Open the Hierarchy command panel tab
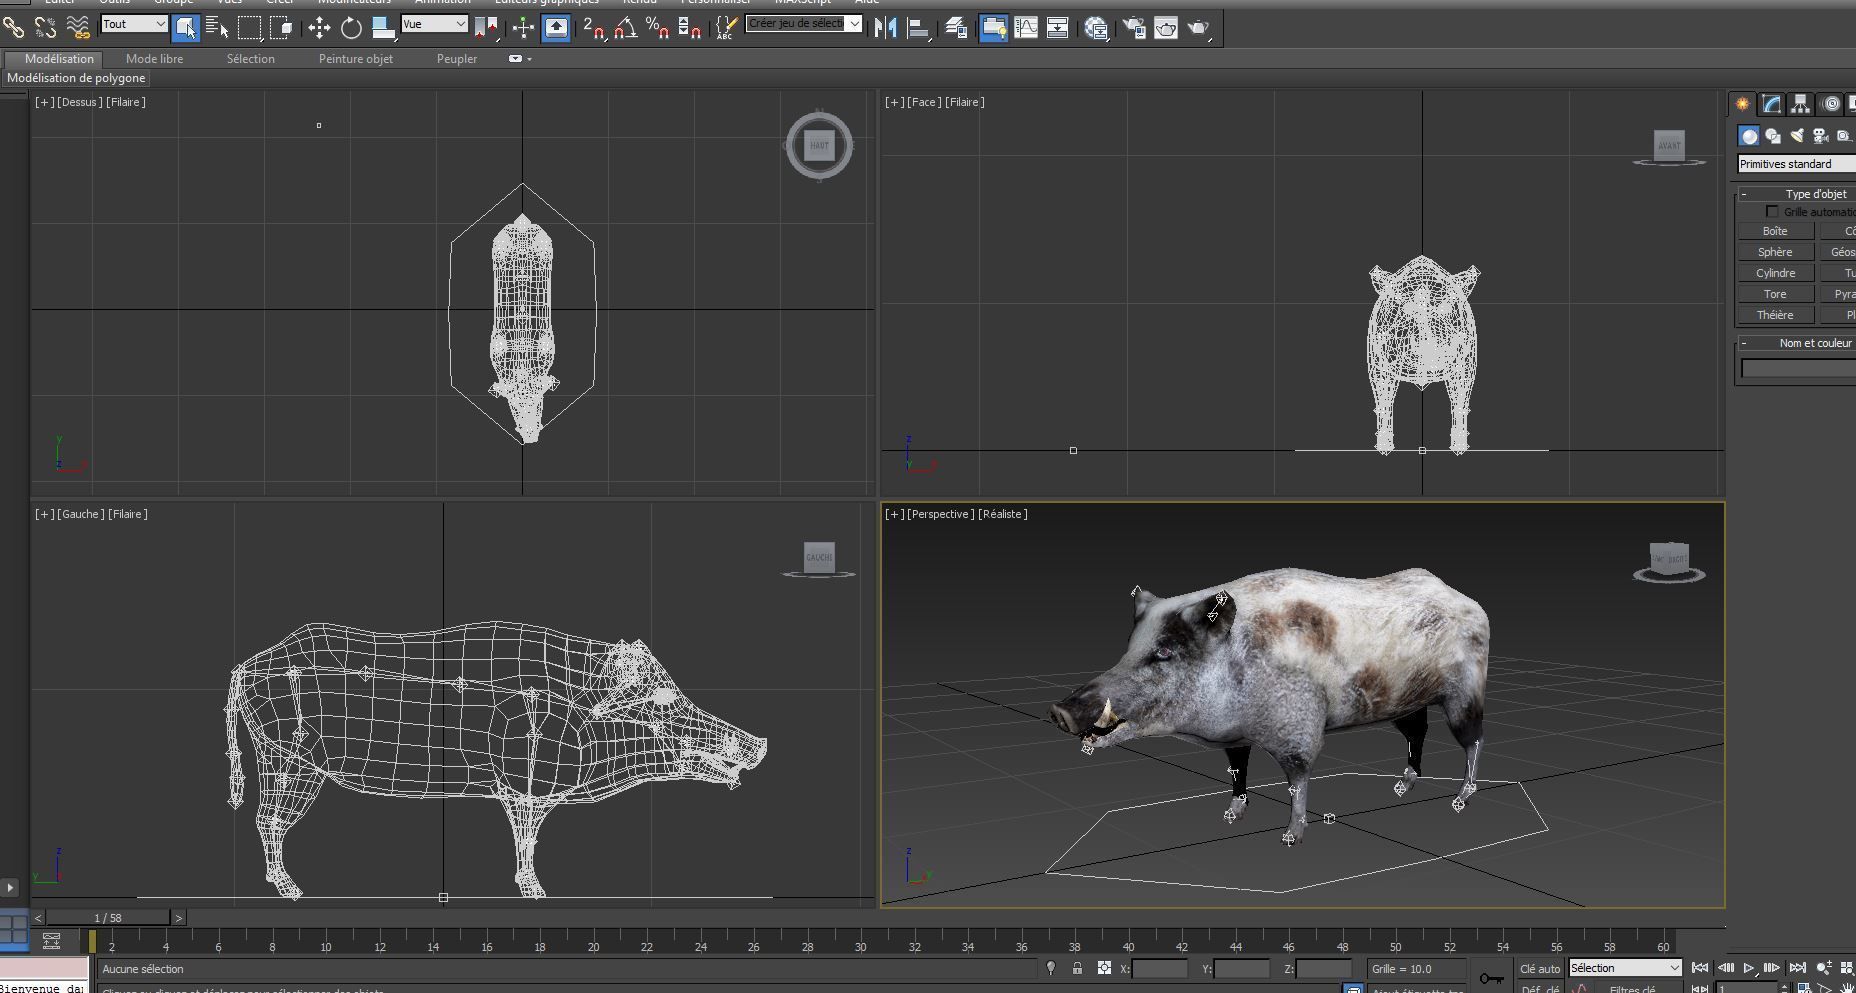 (1800, 104)
